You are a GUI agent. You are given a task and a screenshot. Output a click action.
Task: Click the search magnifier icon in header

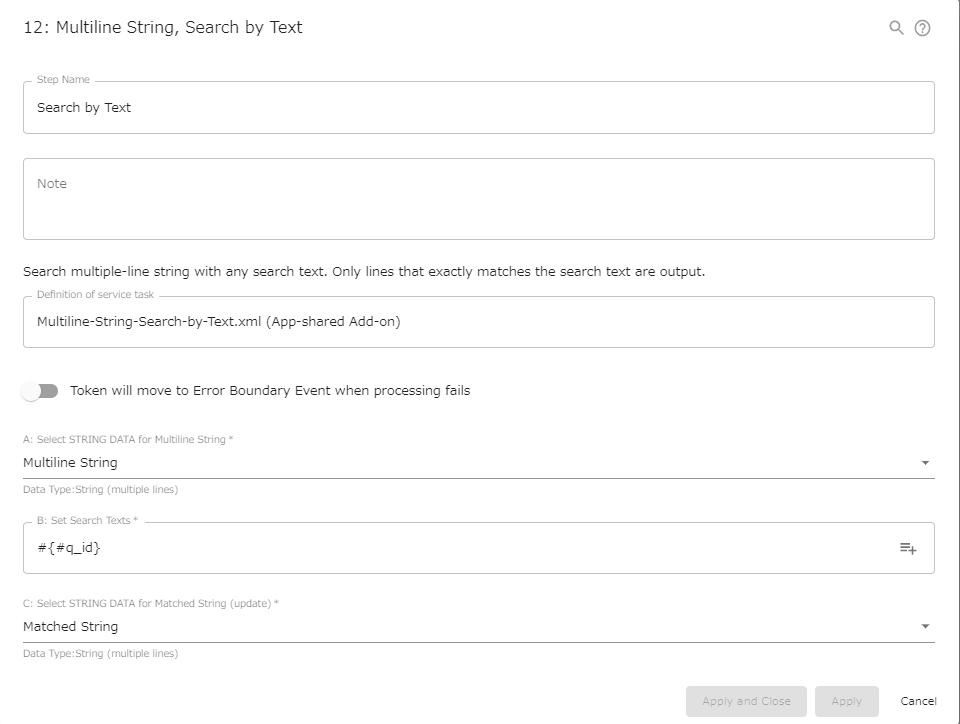(896, 28)
